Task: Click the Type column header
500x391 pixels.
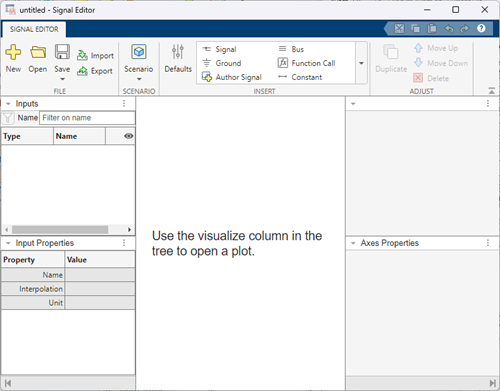Action: click(27, 136)
